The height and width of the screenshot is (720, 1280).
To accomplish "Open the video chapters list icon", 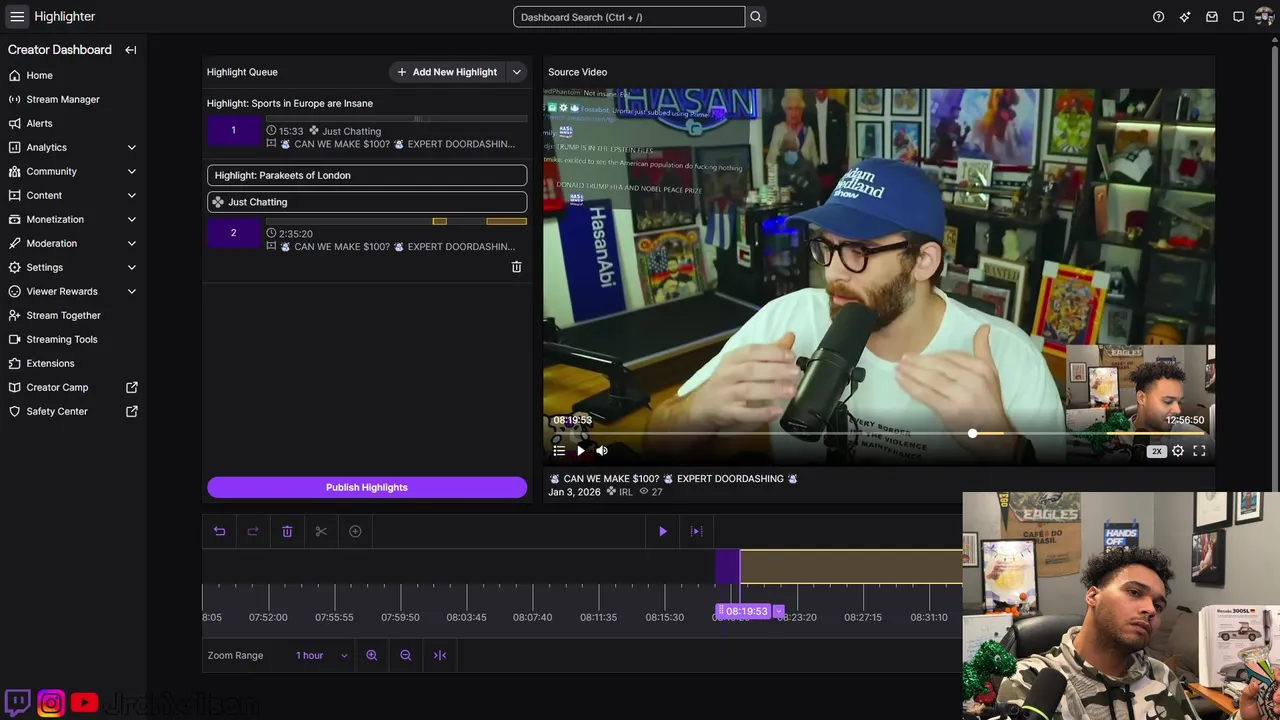I will pos(559,451).
